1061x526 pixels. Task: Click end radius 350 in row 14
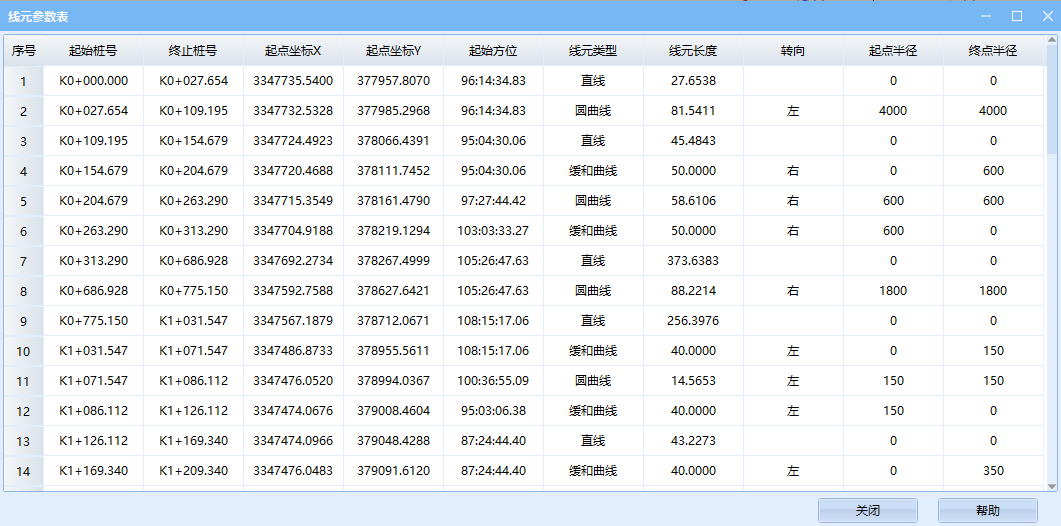pos(993,470)
